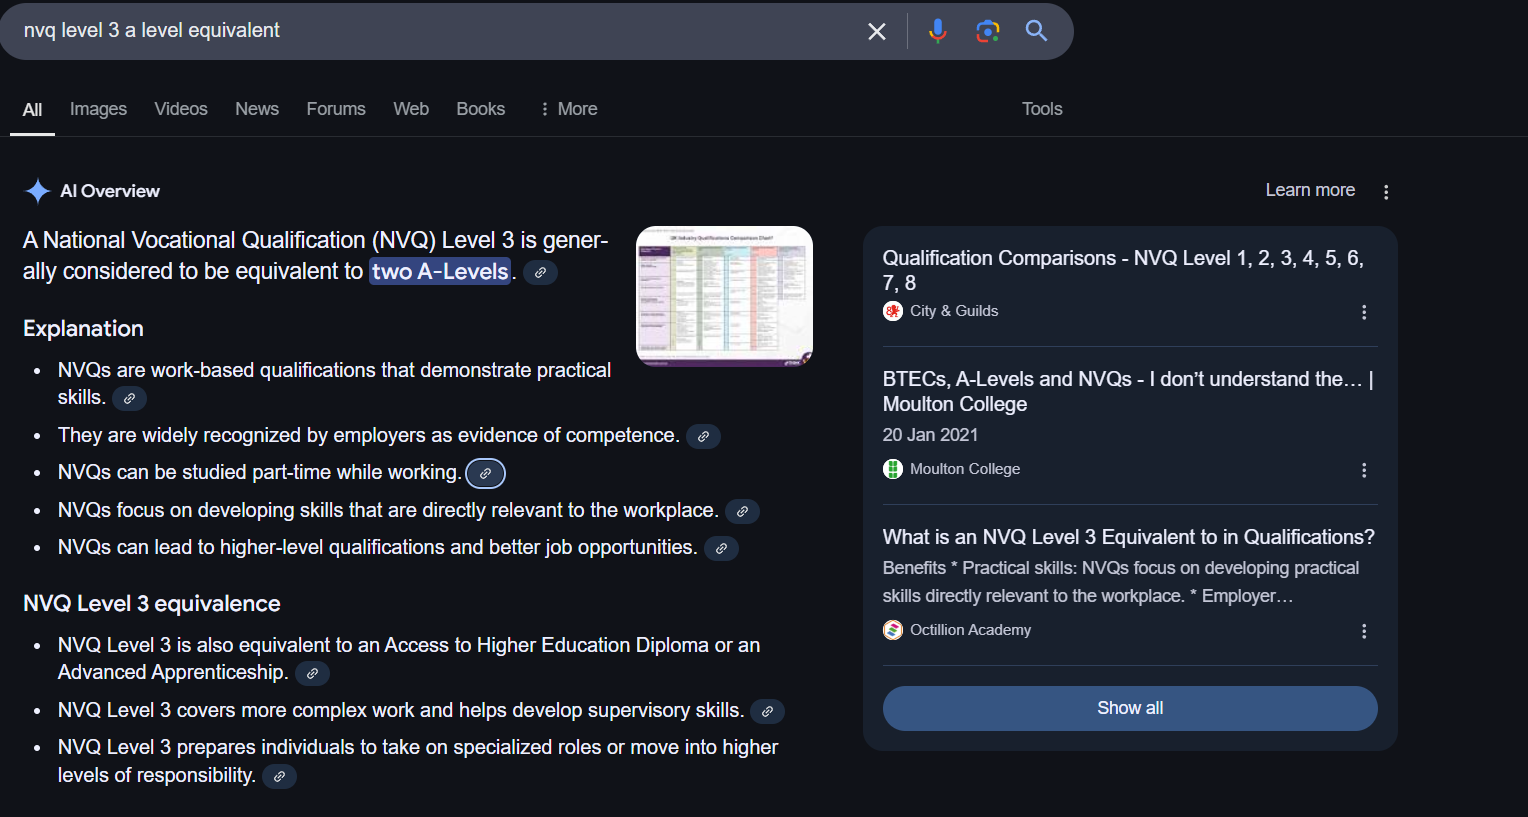Switch to the Books tab
Image resolution: width=1528 pixels, height=817 pixels.
[x=481, y=109]
